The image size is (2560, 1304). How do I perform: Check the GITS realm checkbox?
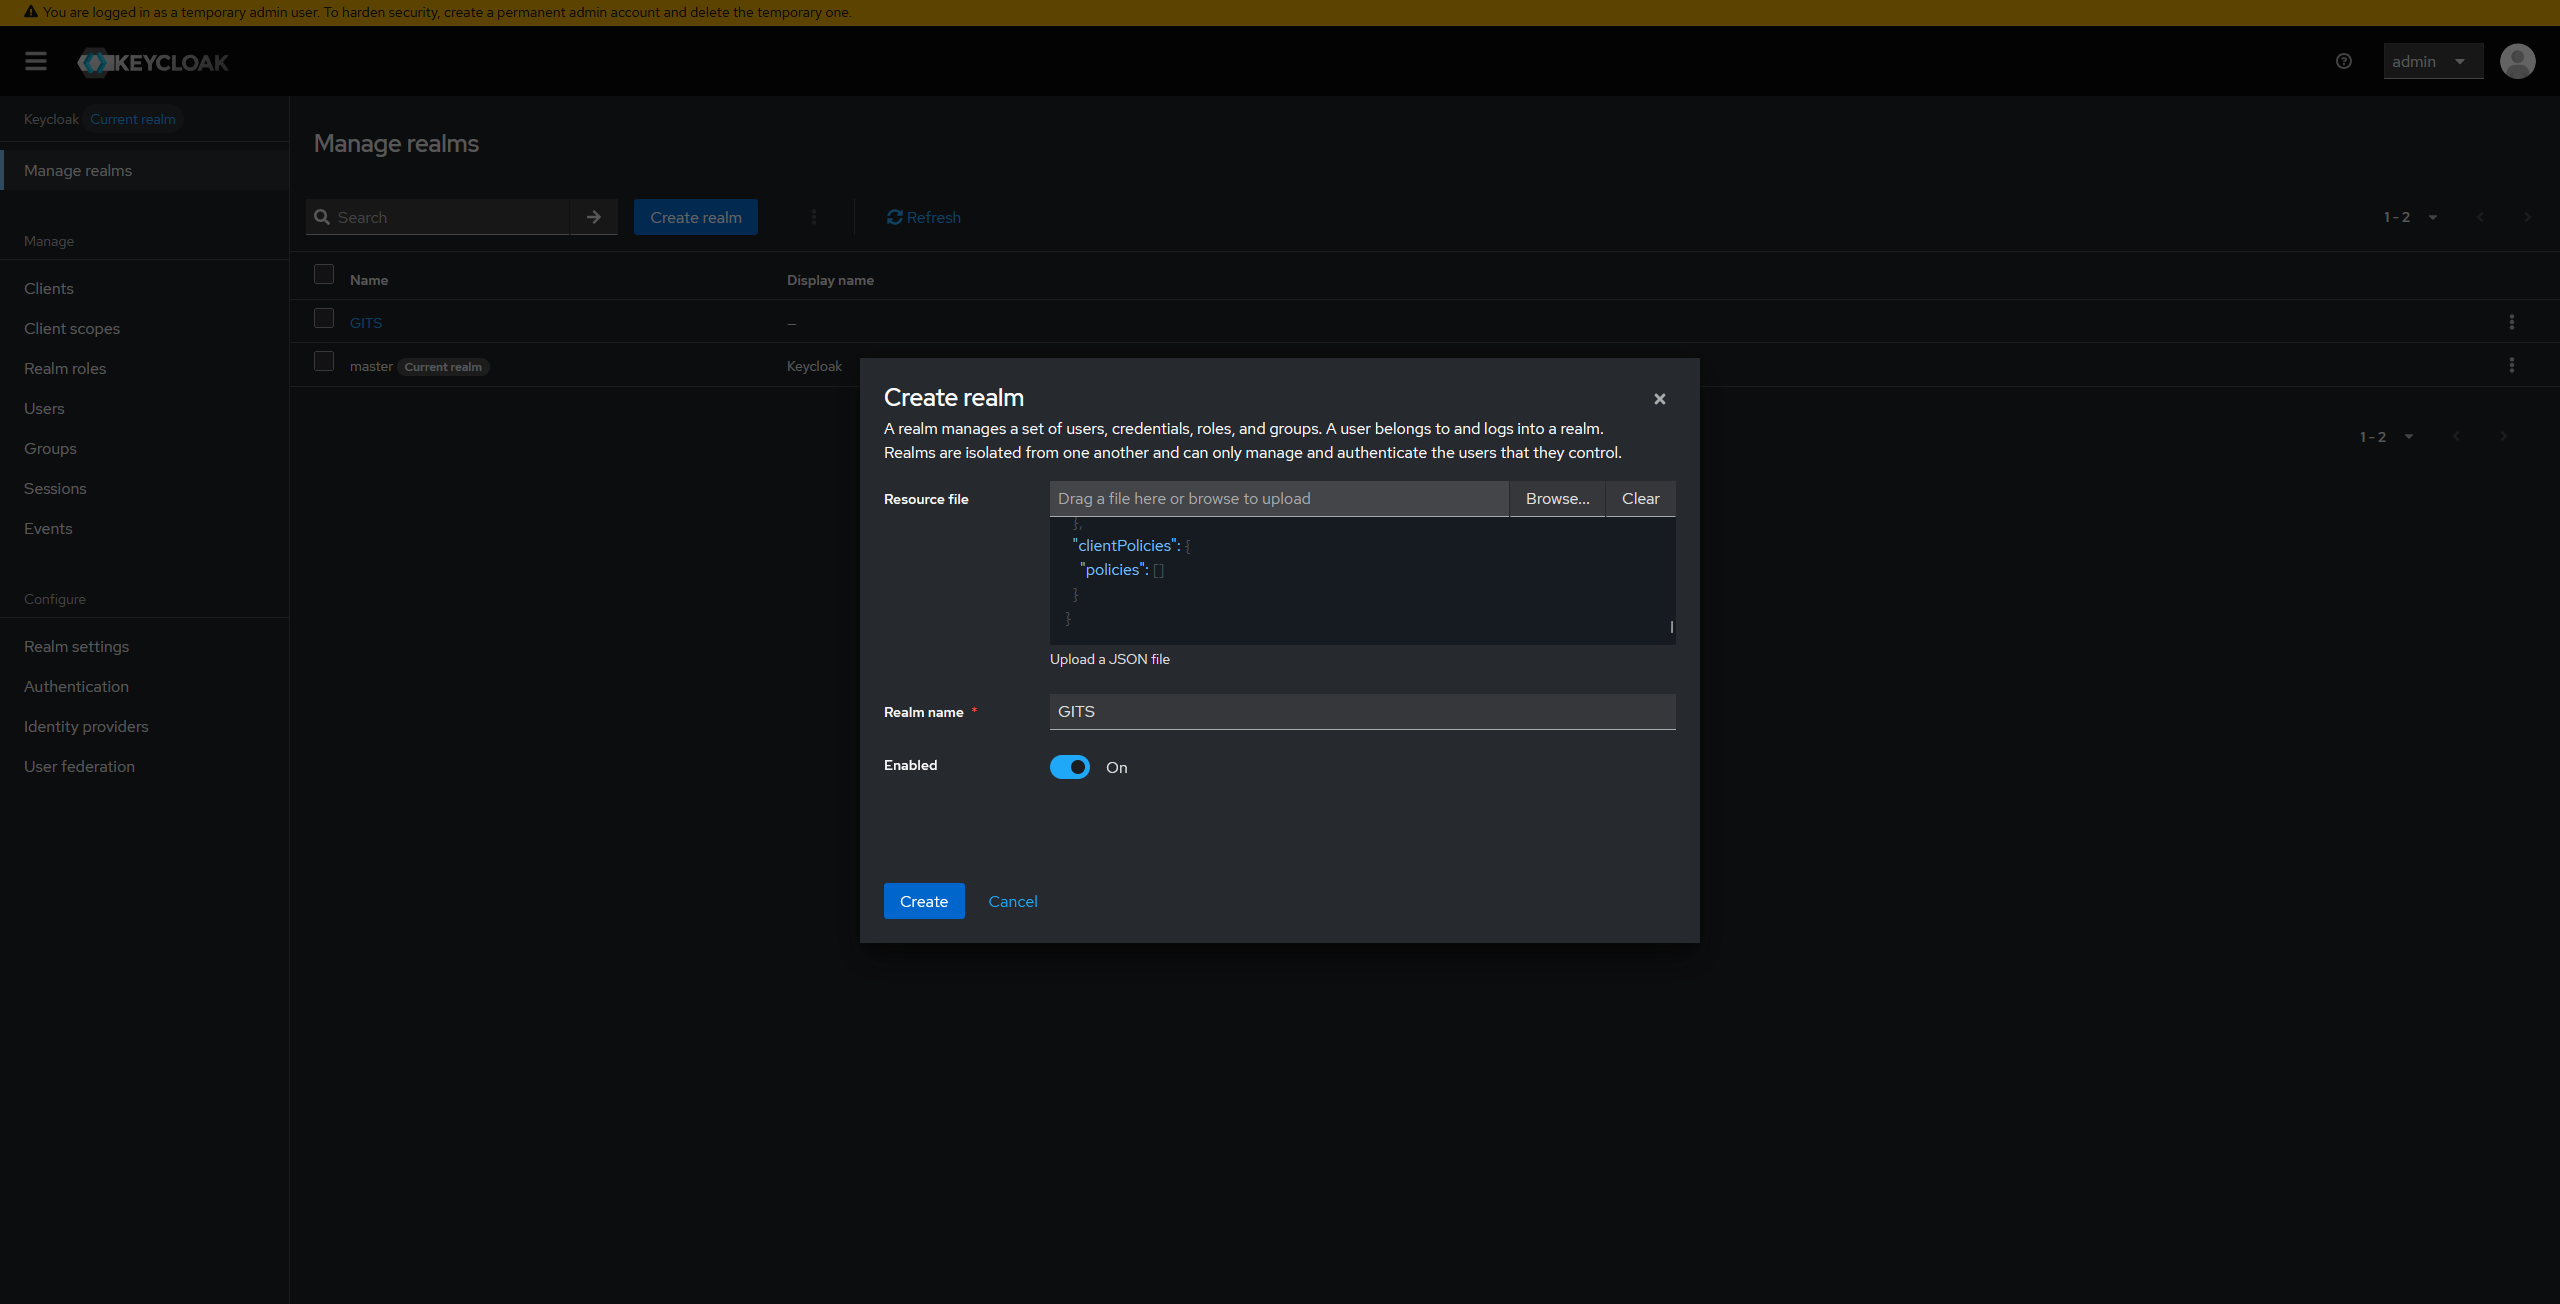pyautogui.click(x=324, y=318)
